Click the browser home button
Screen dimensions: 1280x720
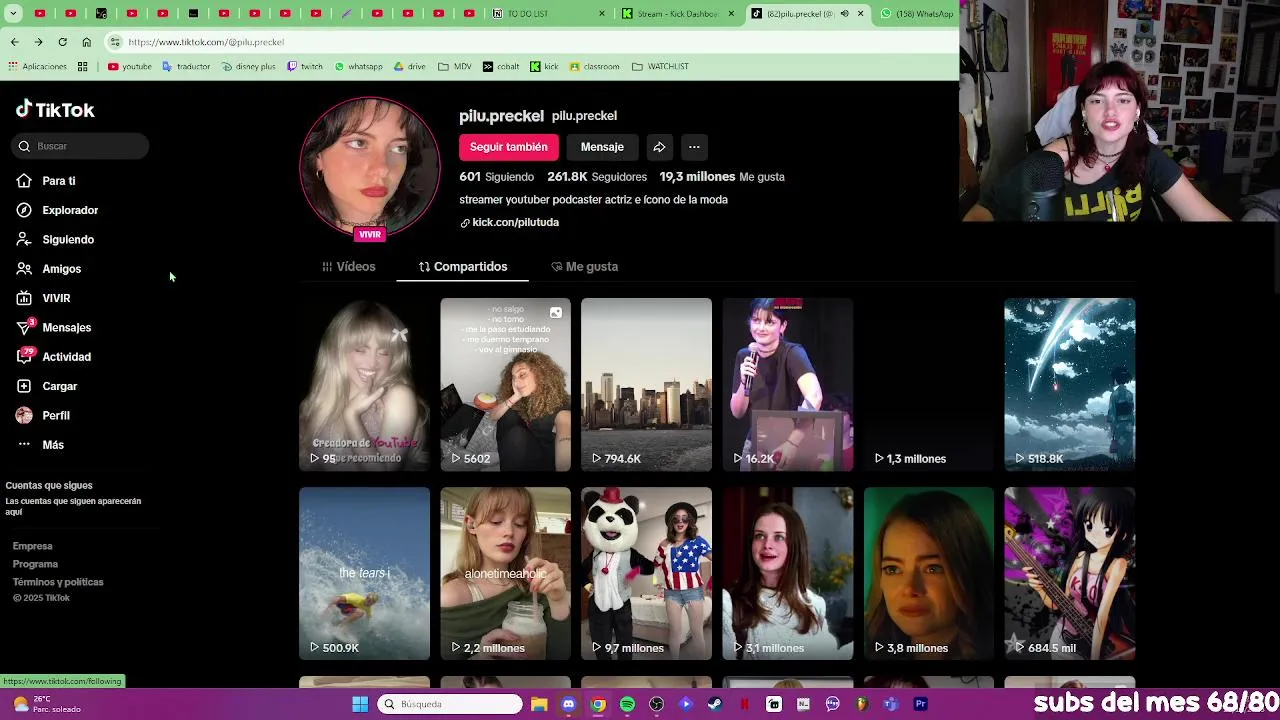(x=86, y=42)
